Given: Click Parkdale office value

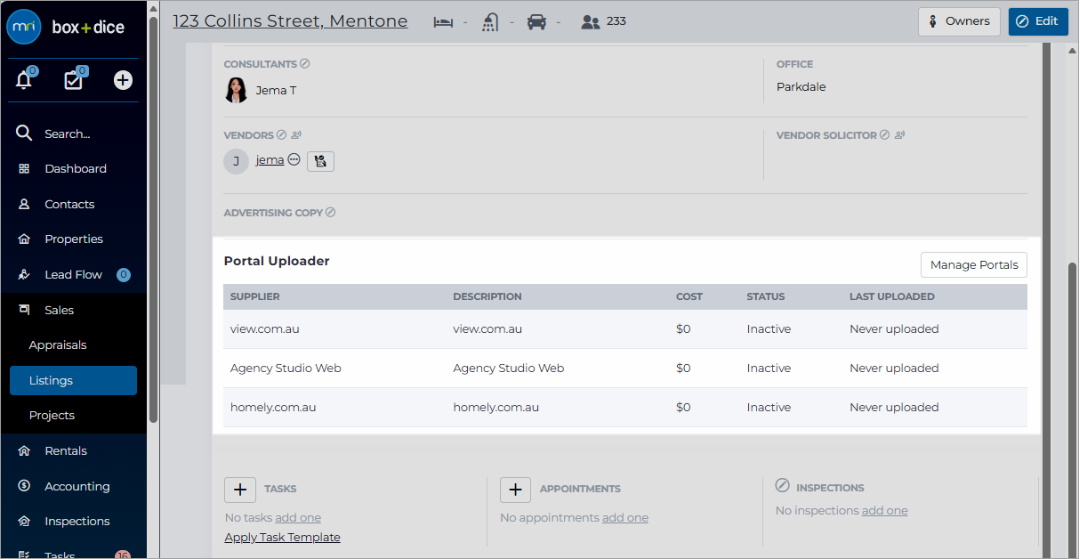Looking at the screenshot, I should point(801,87).
